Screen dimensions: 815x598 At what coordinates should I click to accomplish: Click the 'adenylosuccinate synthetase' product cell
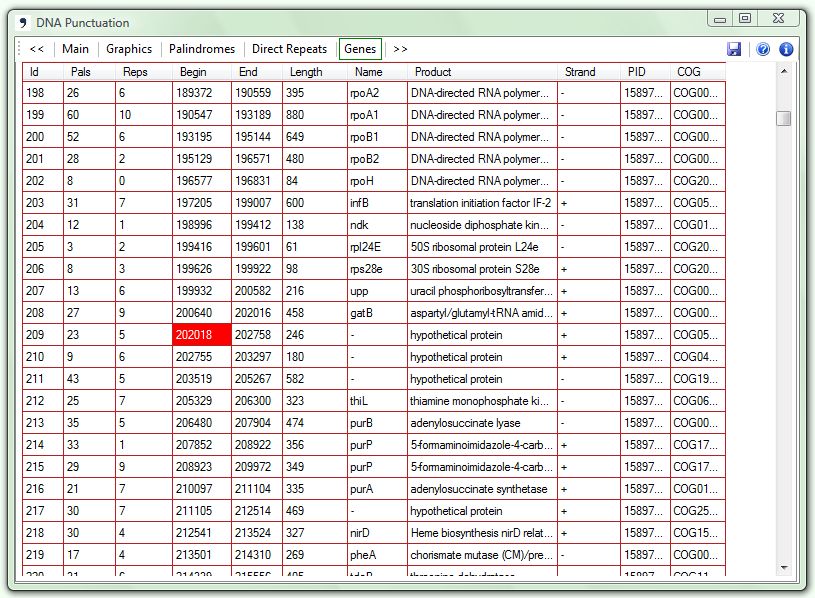pos(482,489)
